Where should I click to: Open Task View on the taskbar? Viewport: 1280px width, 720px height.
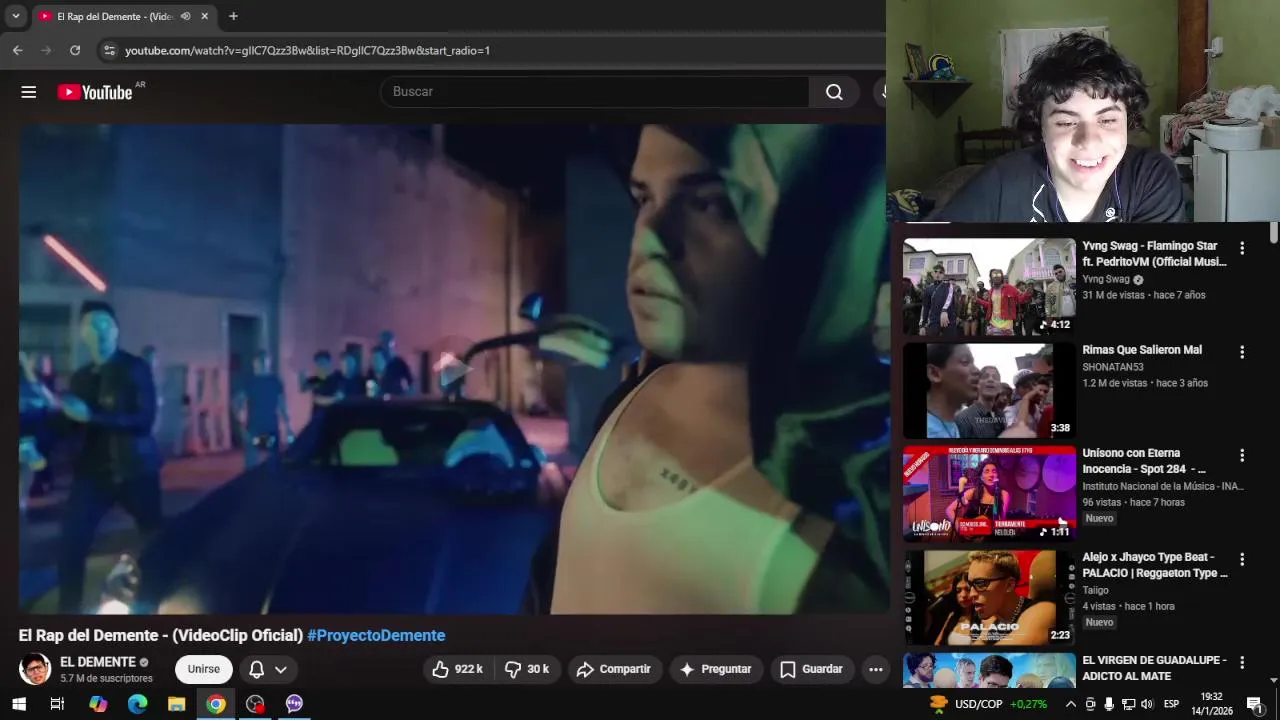coord(57,704)
